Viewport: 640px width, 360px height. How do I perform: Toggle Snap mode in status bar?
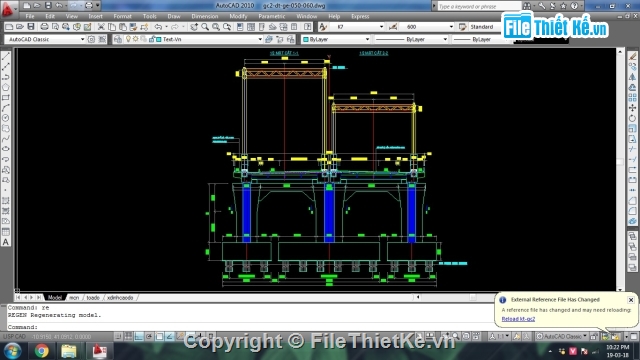(118, 336)
